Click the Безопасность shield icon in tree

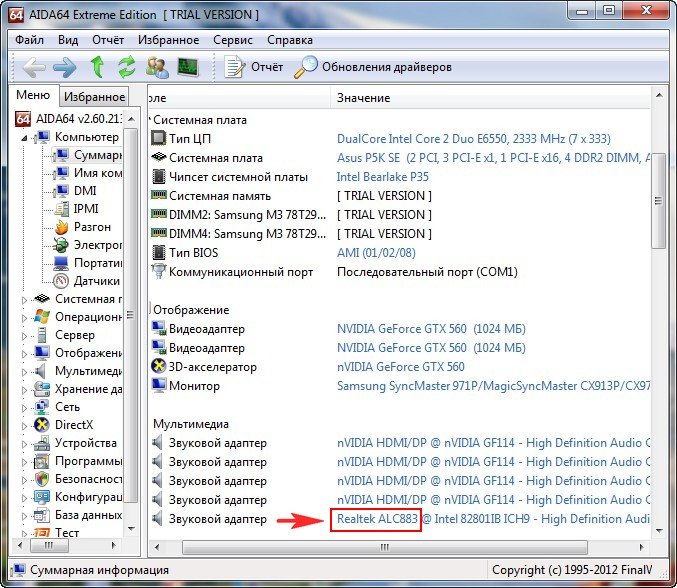[x=41, y=479]
